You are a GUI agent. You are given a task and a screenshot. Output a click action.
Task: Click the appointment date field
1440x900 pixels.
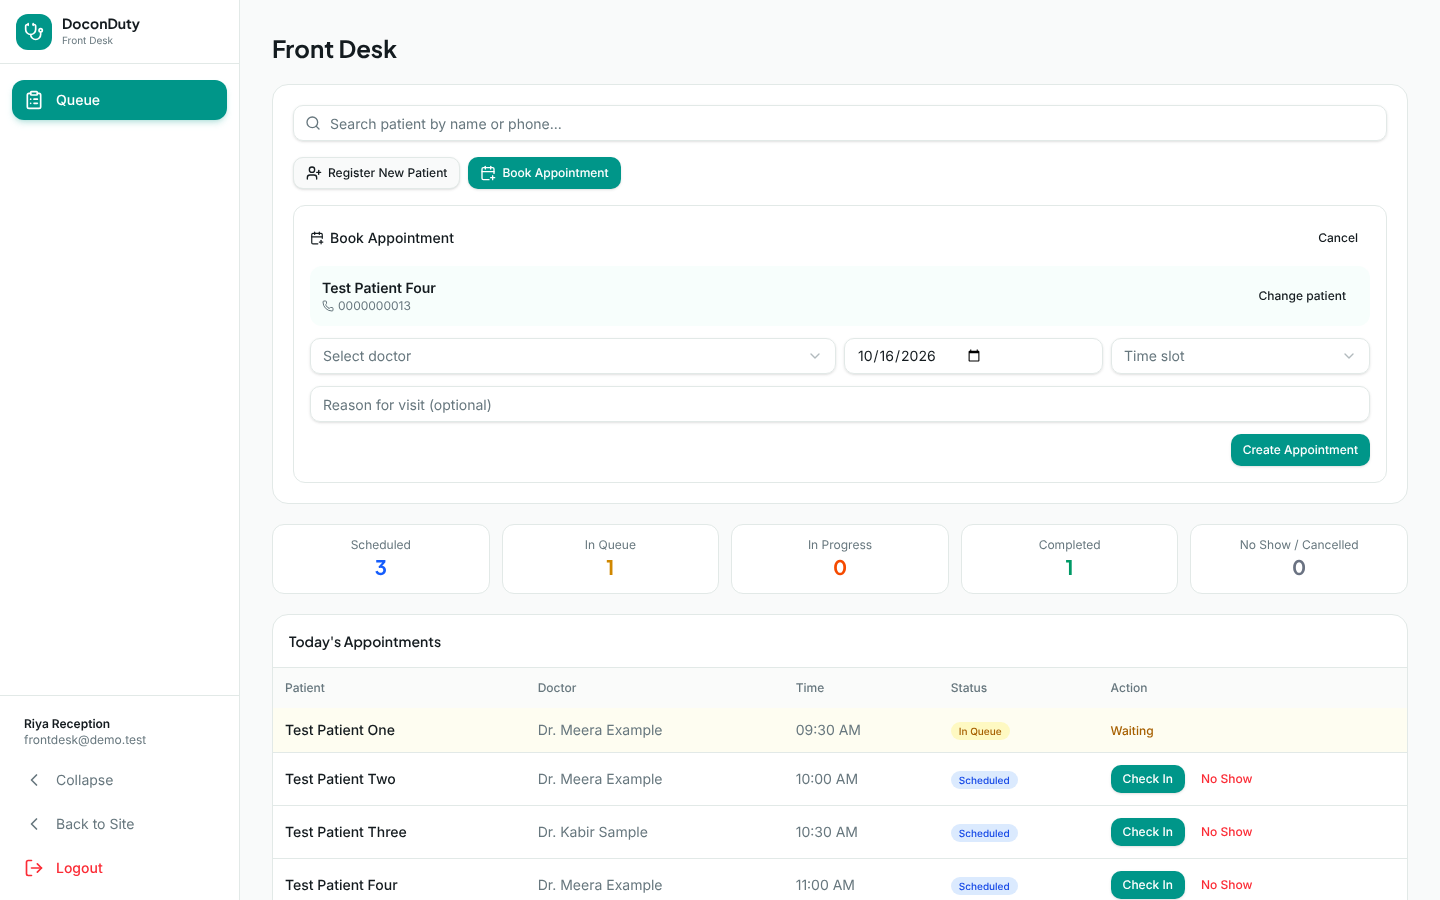tap(973, 356)
